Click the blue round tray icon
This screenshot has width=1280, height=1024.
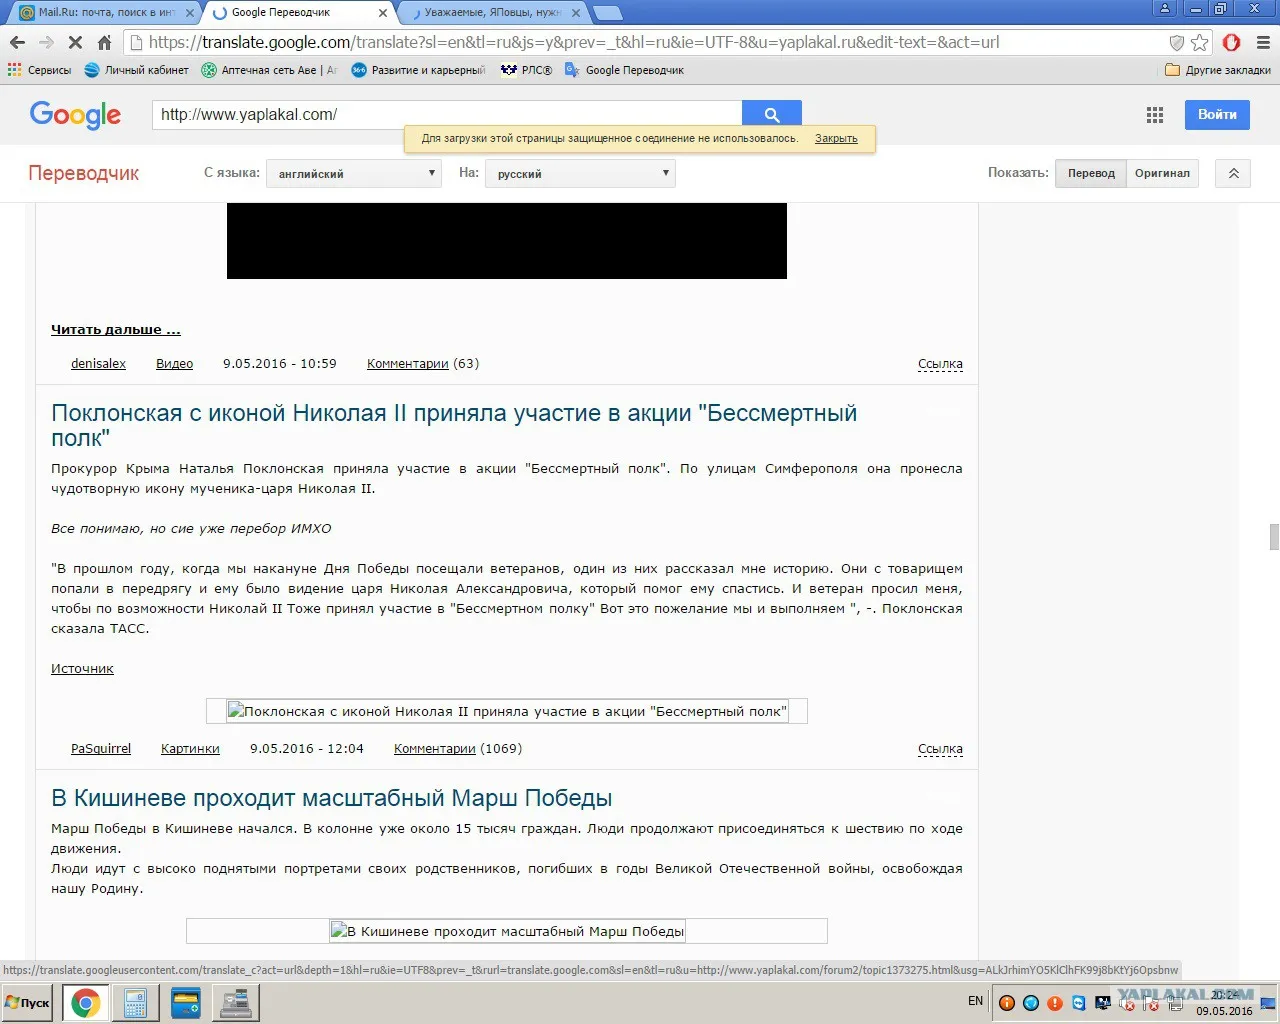1031,1003
